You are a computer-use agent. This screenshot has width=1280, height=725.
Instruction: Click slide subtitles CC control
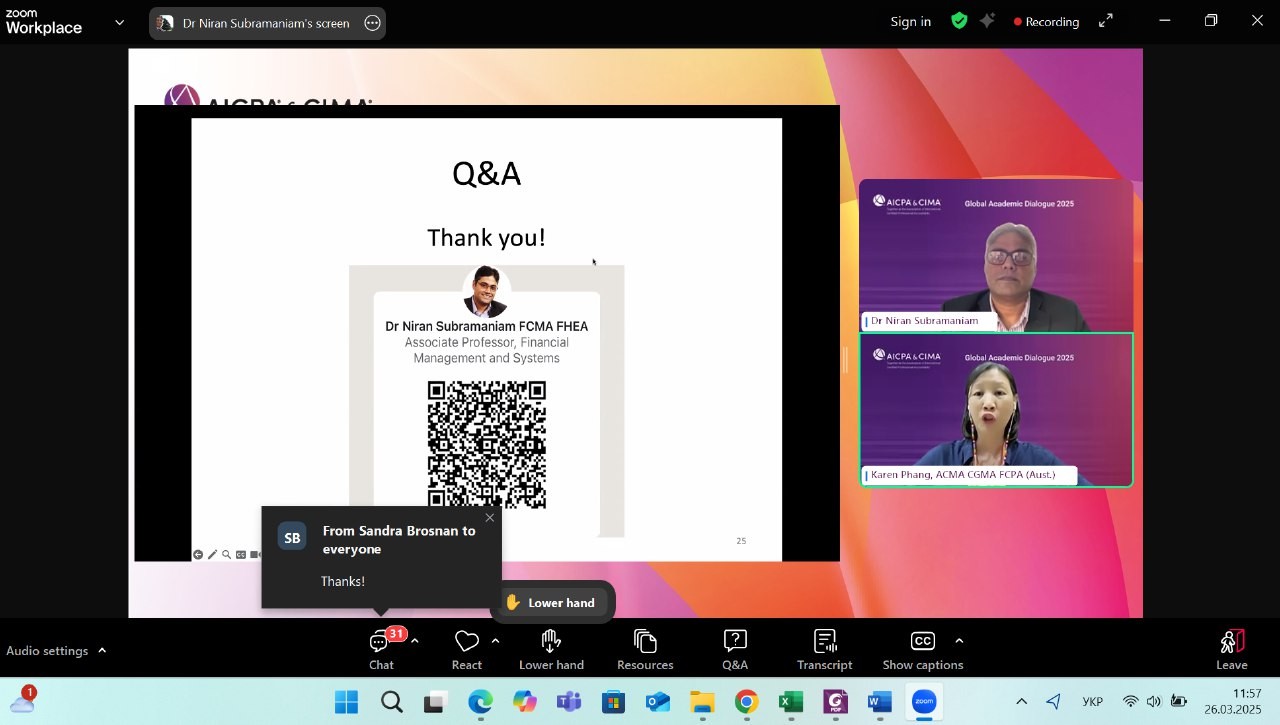[240, 554]
